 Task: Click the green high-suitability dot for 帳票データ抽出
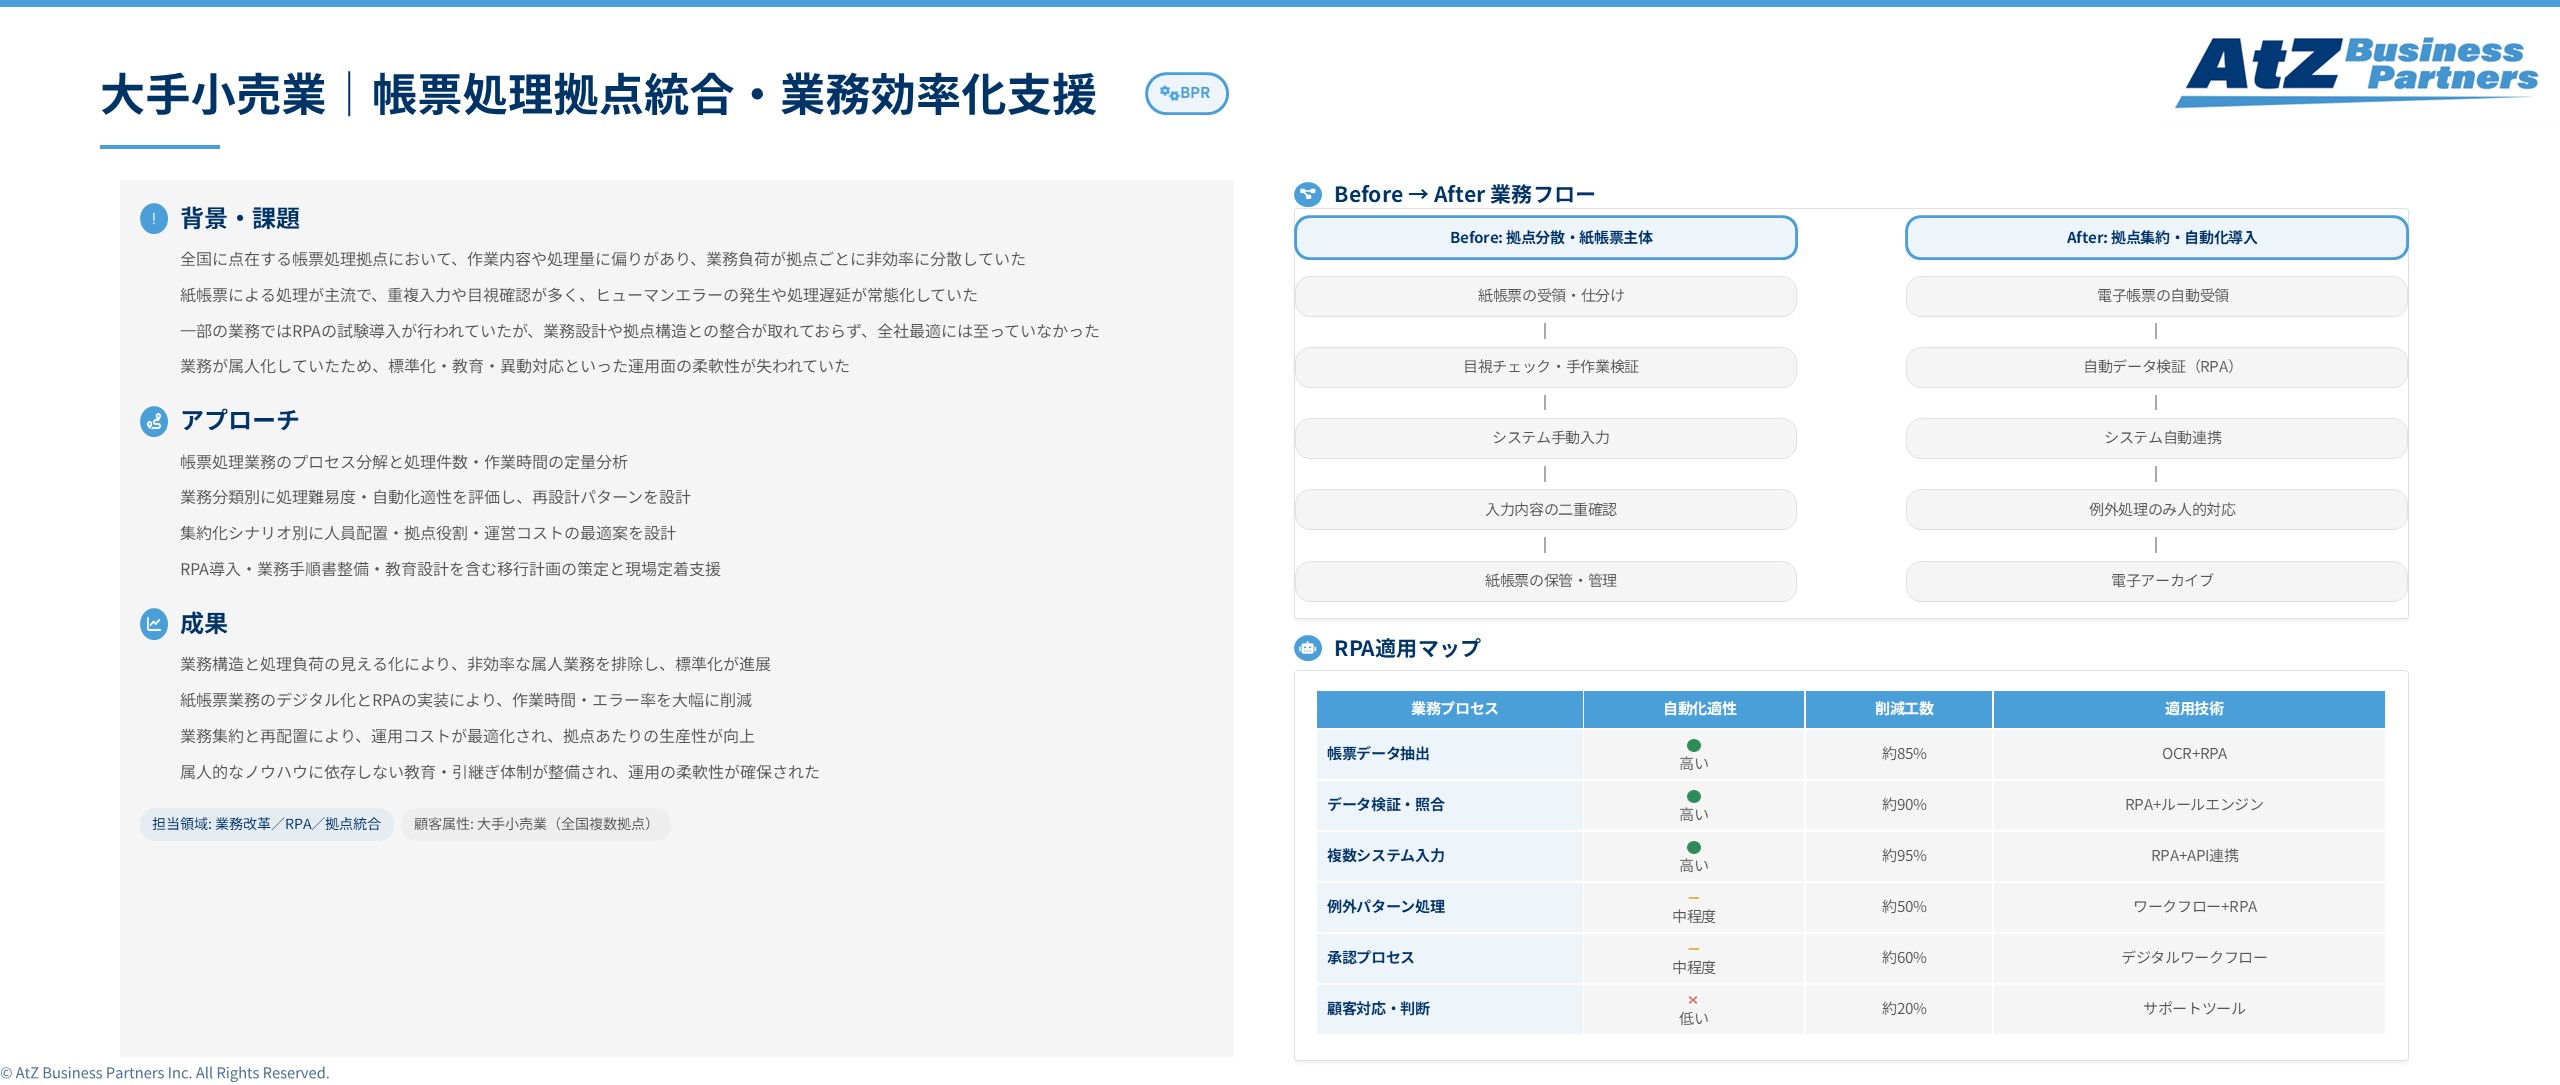1693,744
